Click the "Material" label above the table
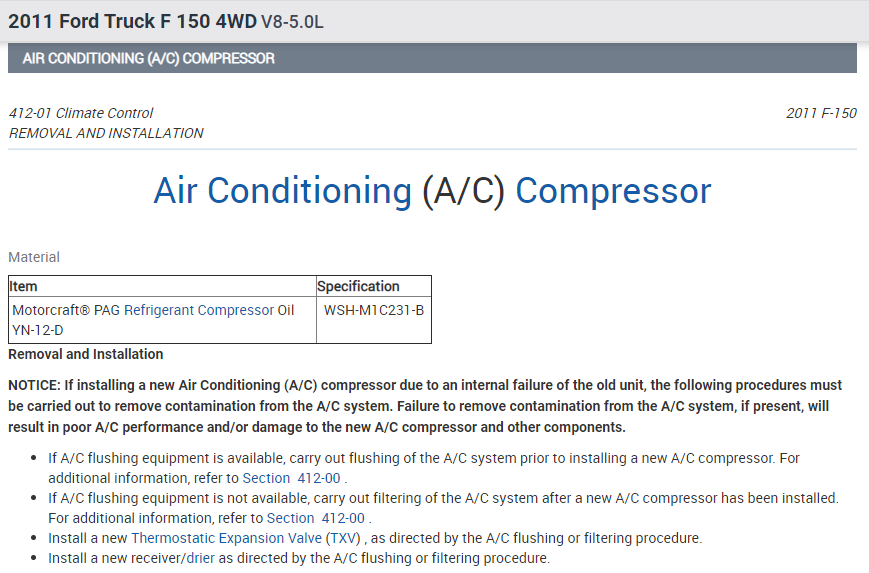 pos(34,257)
